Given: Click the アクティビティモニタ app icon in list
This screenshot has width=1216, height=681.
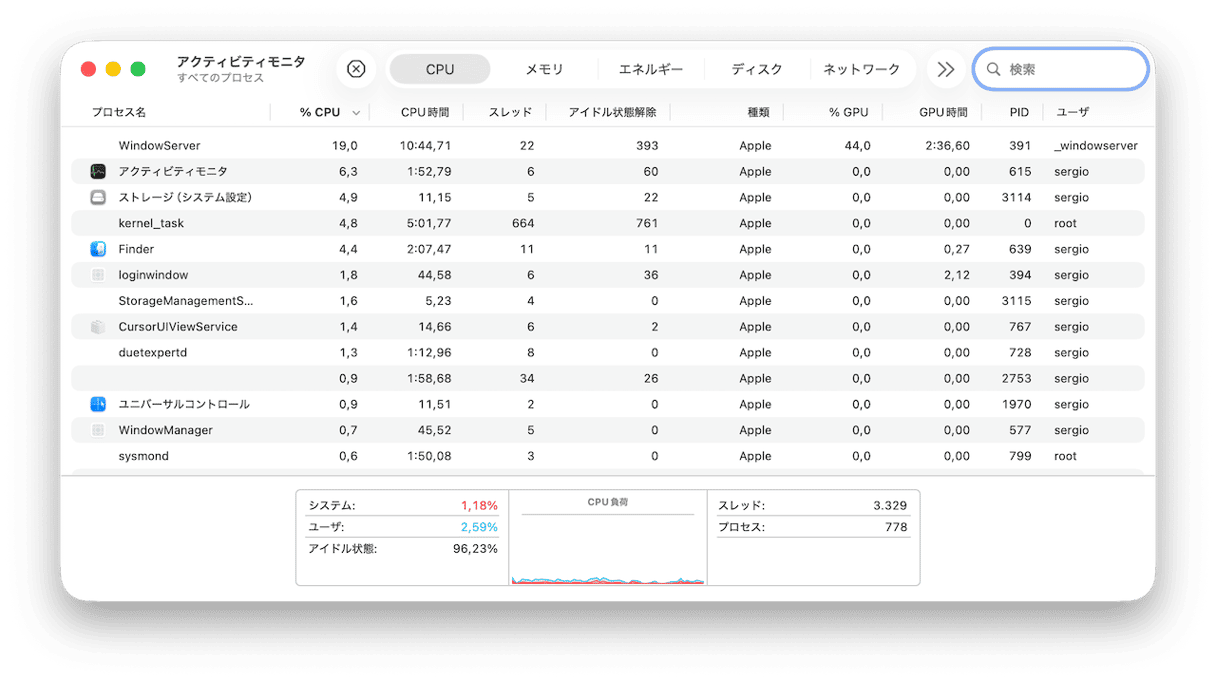Looking at the screenshot, I should [x=98, y=172].
